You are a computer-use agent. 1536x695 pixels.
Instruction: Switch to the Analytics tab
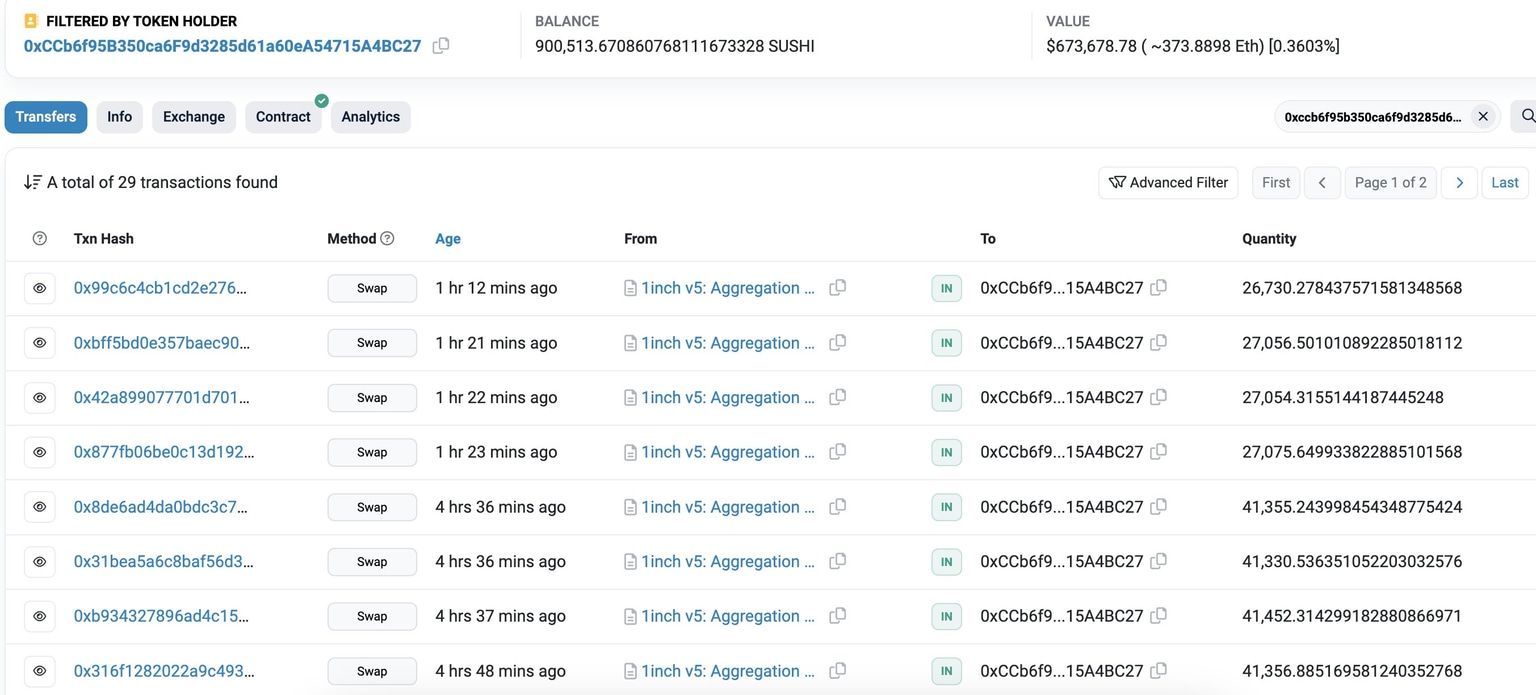370,117
